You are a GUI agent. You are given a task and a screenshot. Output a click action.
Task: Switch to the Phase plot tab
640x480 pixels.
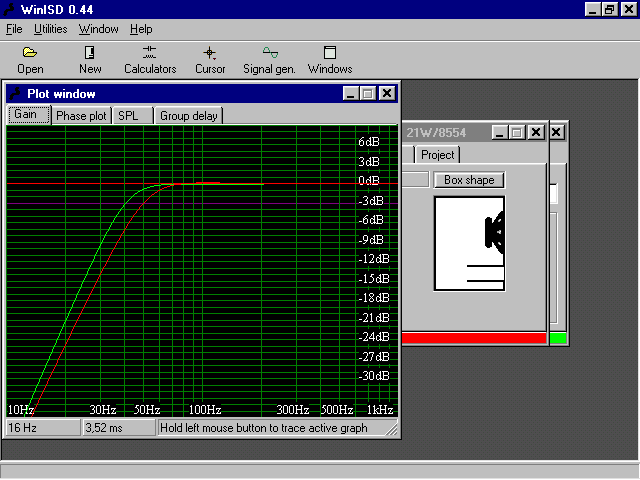(x=81, y=116)
